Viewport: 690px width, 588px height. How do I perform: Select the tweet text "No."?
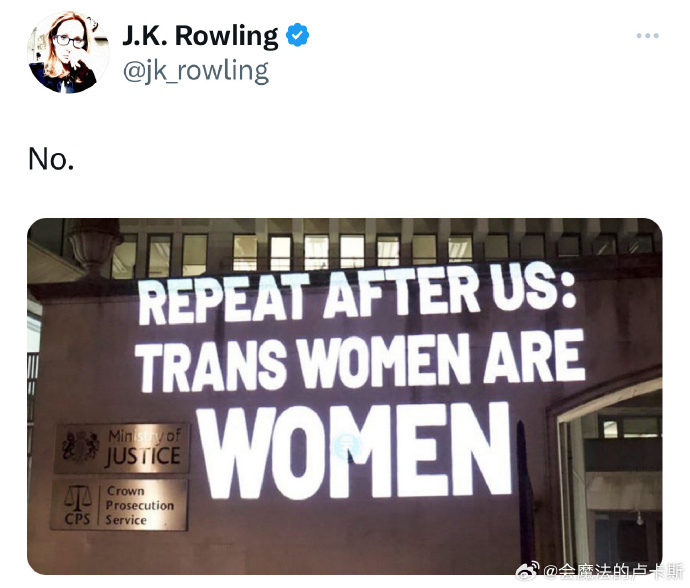pos(51,159)
